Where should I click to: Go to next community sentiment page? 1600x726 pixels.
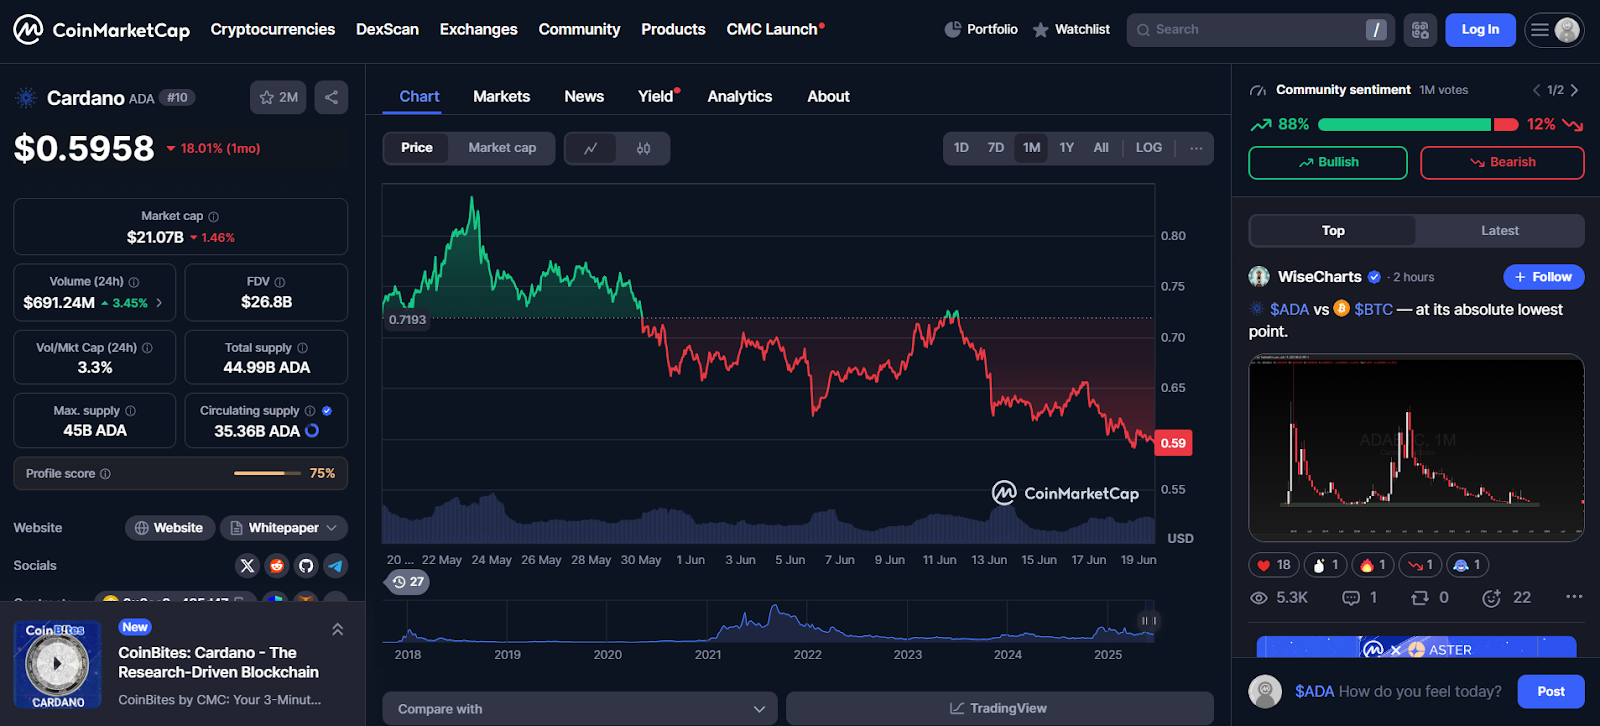(x=1575, y=90)
